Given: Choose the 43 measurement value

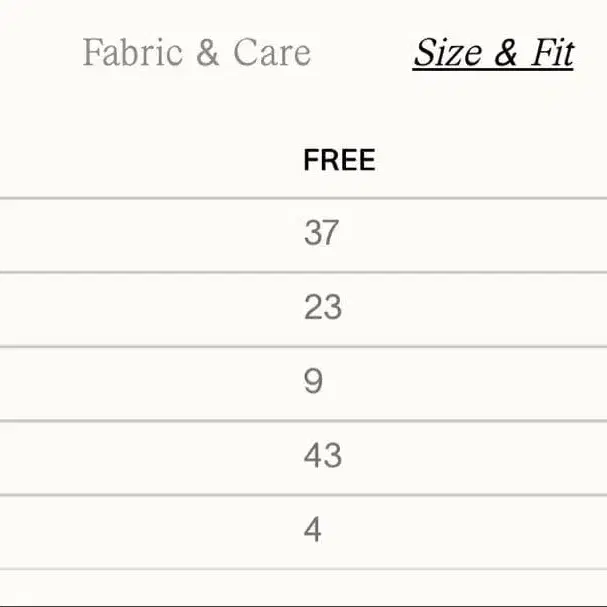Looking at the screenshot, I should (323, 455).
